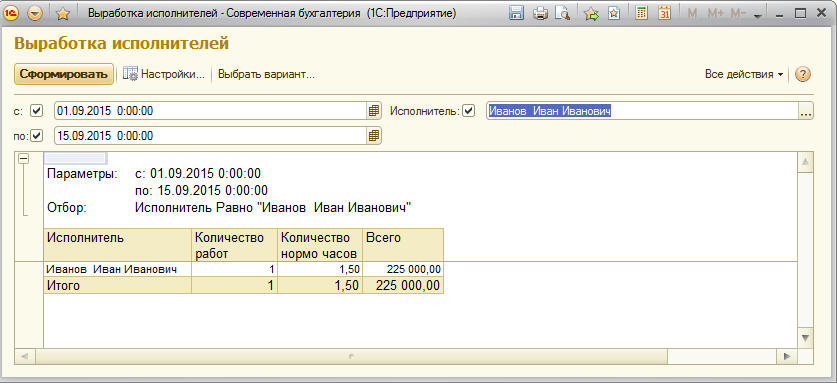Select the Количество нормо часов column header

coord(320,245)
